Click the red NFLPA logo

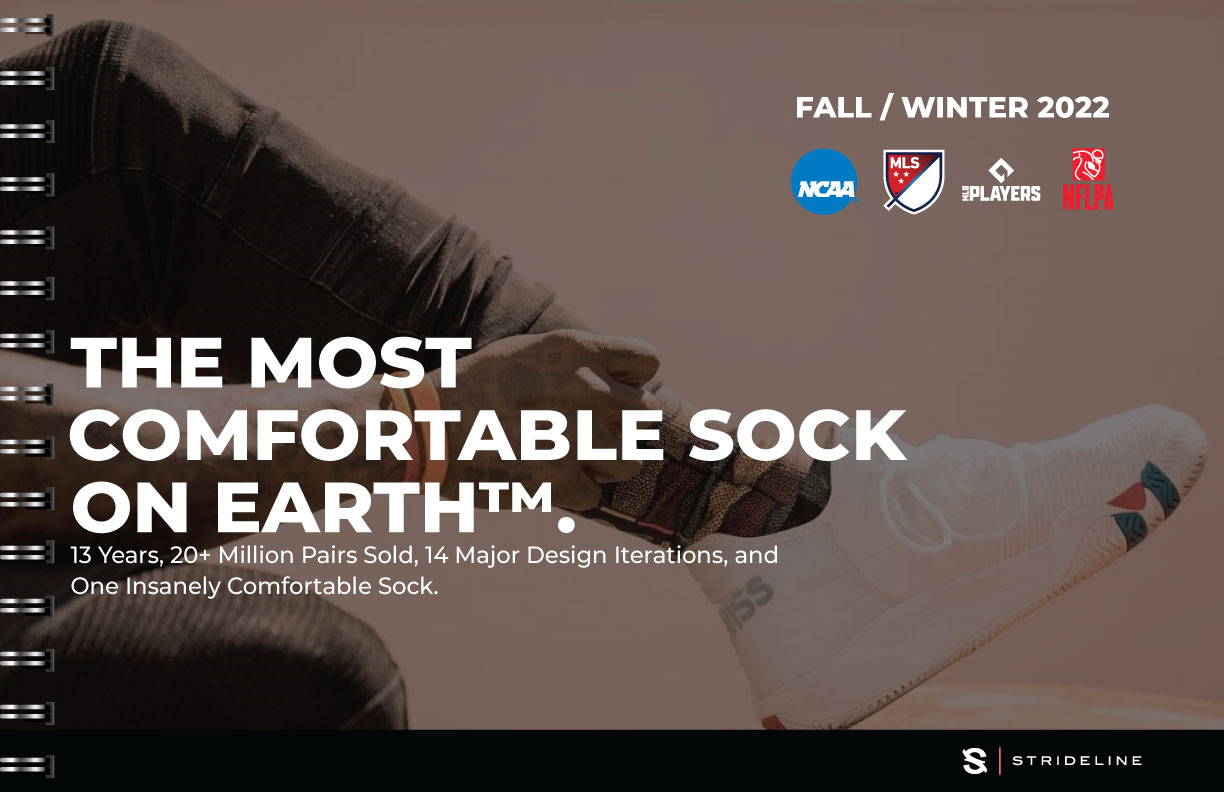point(1088,179)
